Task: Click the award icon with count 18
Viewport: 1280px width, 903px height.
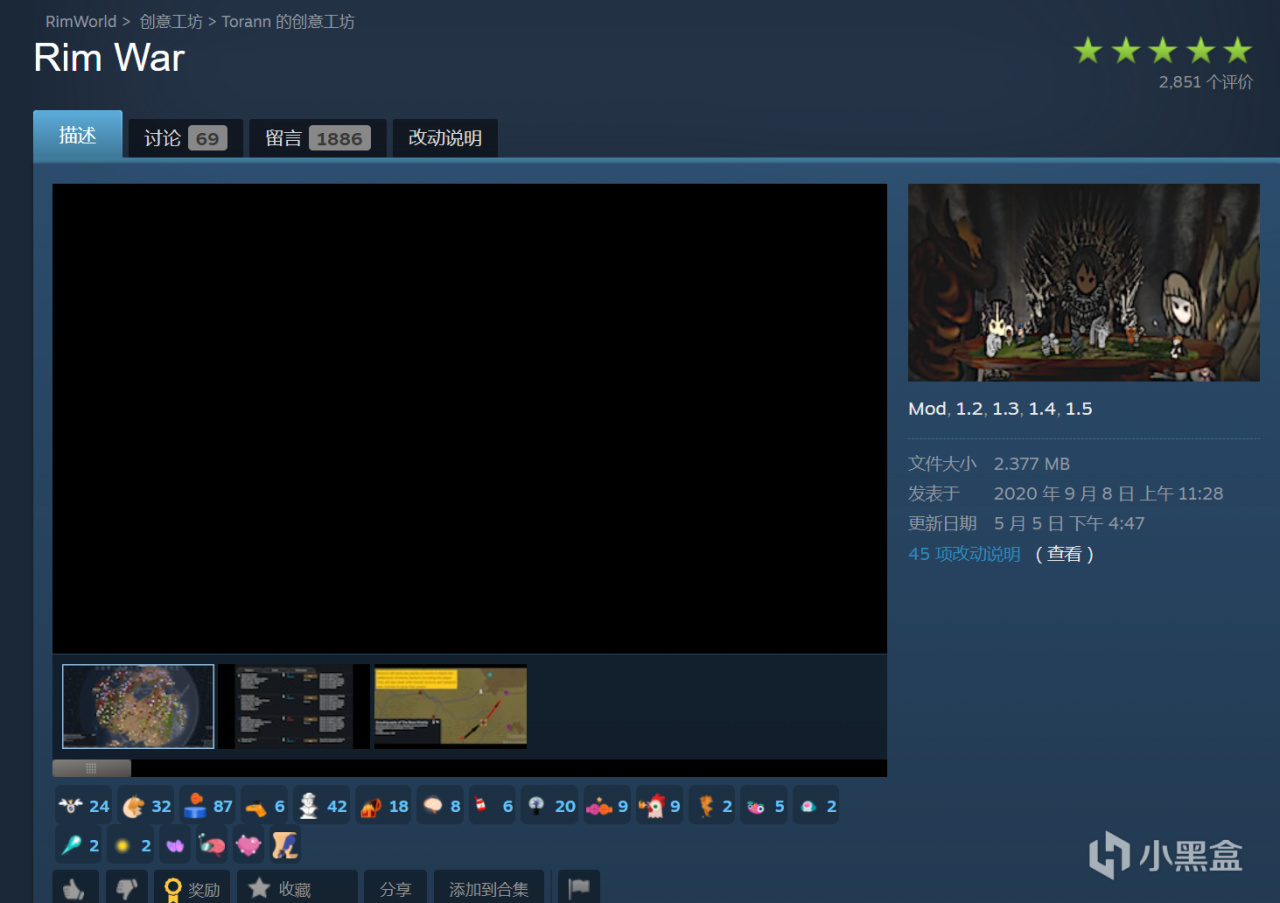Action: tap(384, 805)
